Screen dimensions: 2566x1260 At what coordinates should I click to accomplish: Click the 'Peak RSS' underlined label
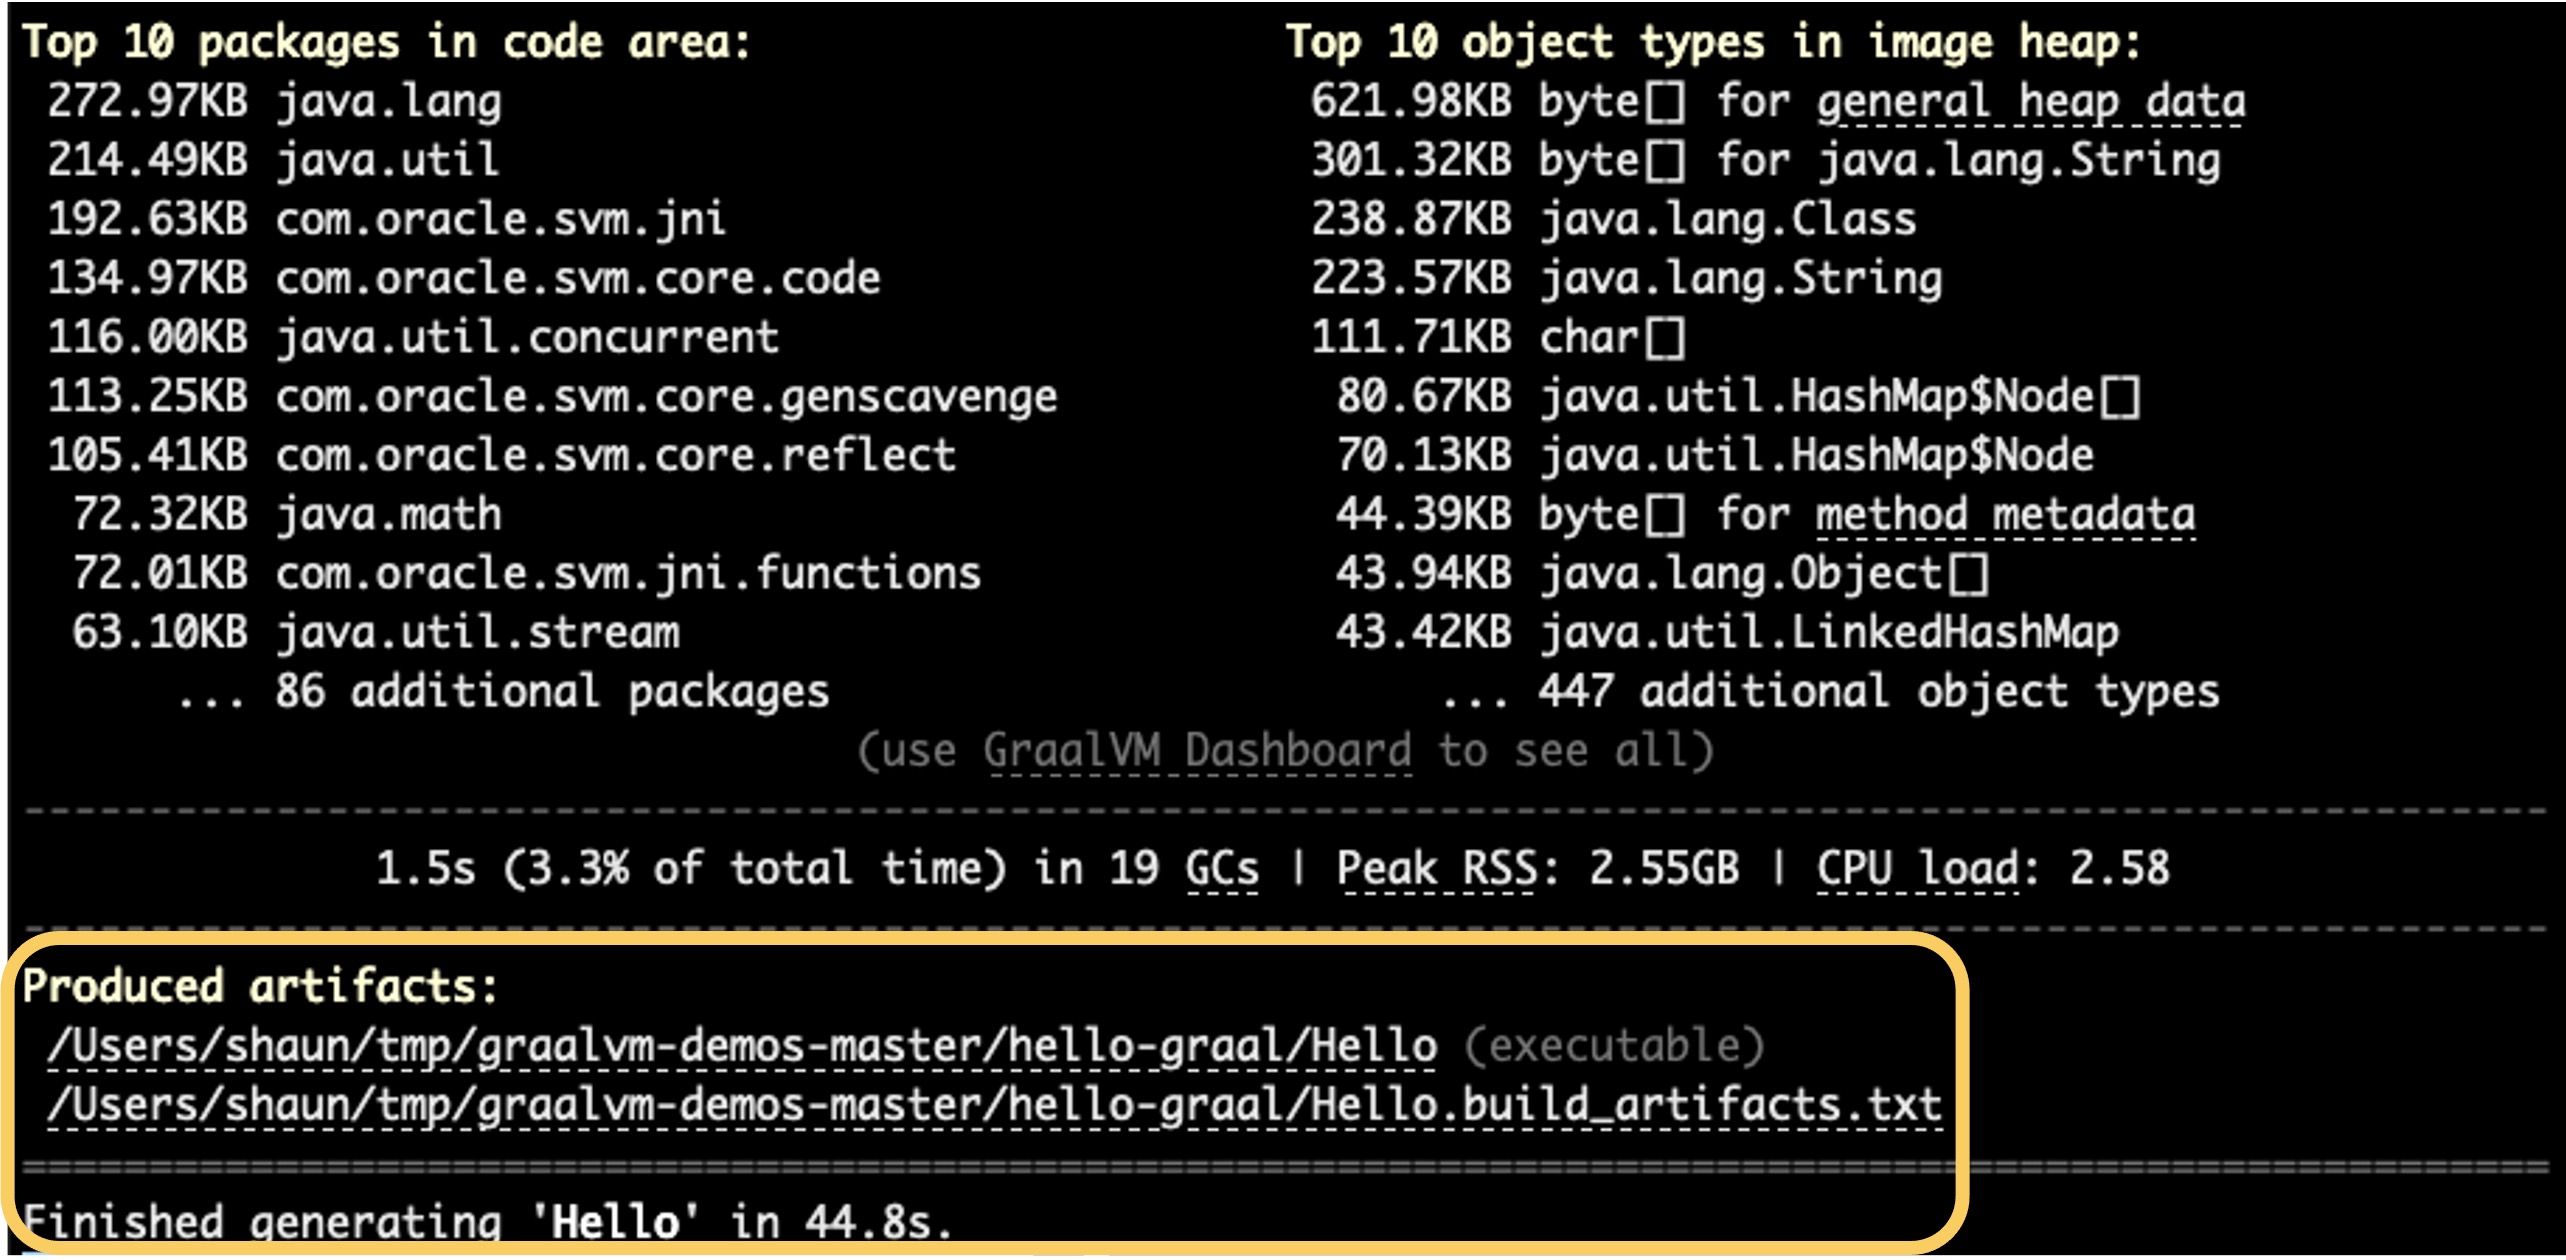point(1436,868)
